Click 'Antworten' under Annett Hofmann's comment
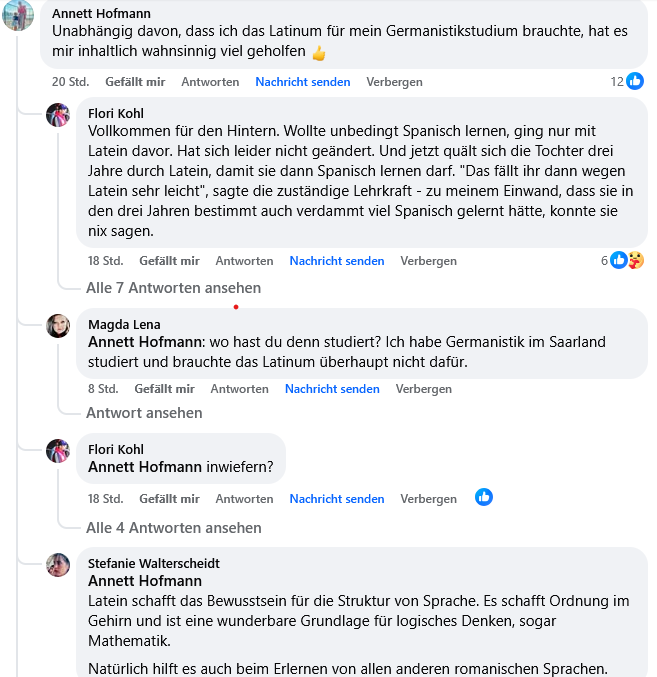The image size is (657, 677). (210, 82)
